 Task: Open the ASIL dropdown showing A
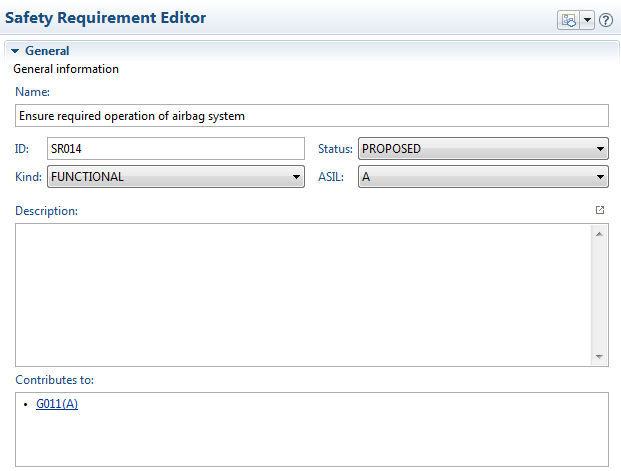[x=483, y=177]
